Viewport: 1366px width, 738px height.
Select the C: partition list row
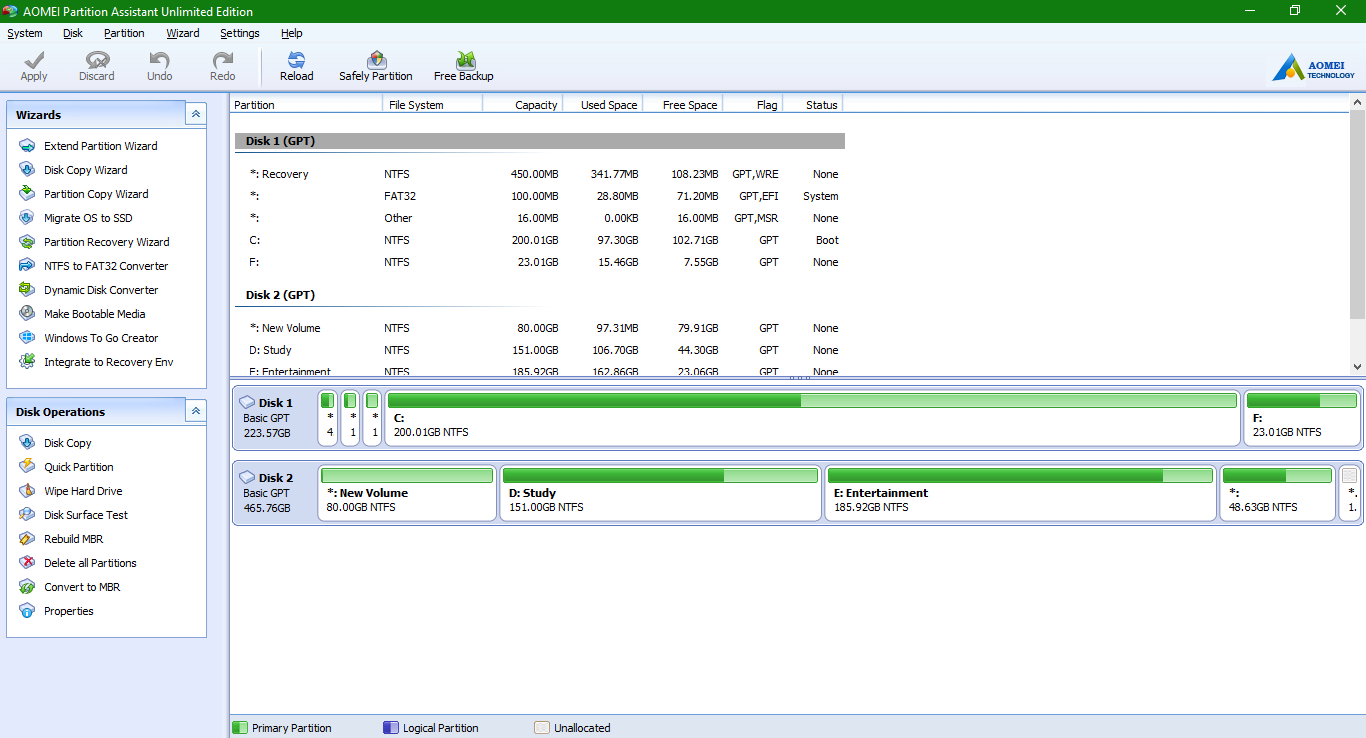[x=540, y=240]
